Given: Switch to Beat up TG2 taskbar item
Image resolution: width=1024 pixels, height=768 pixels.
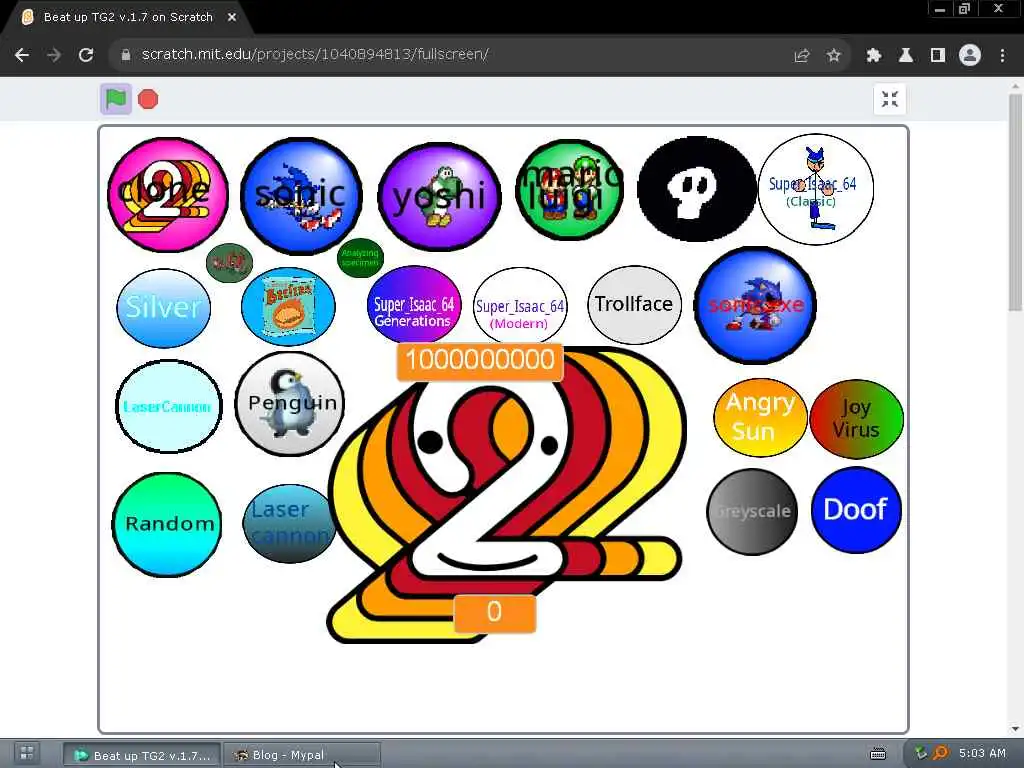Looking at the screenshot, I should pos(142,755).
